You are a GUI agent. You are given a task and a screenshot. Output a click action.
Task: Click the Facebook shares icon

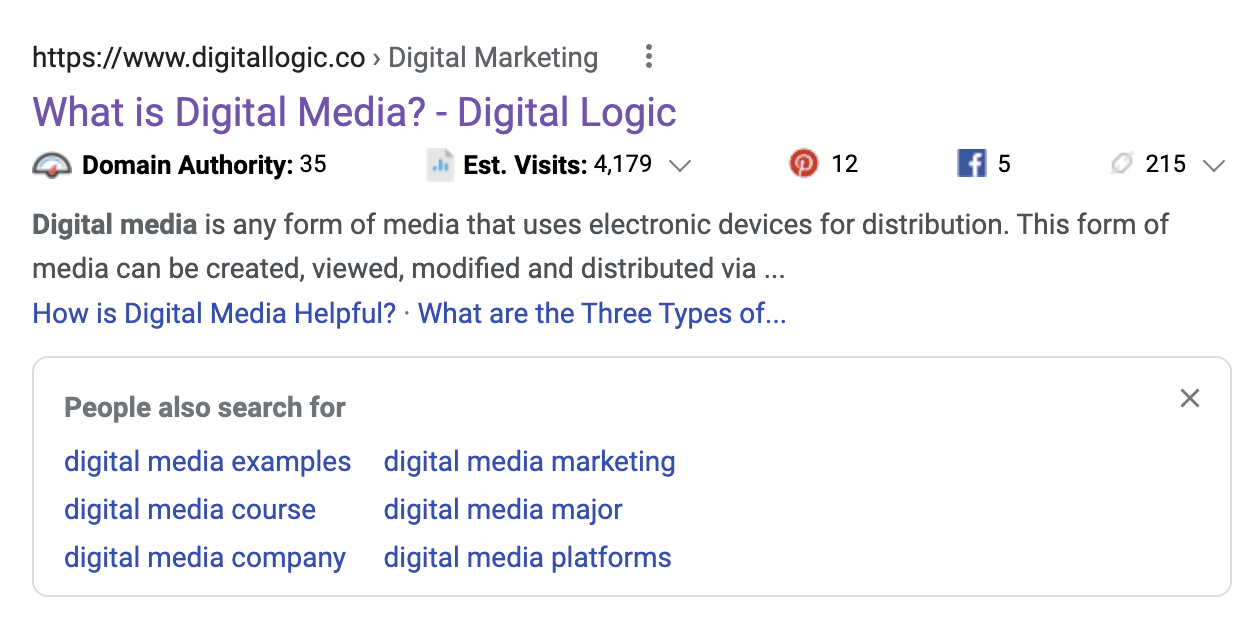(971, 163)
